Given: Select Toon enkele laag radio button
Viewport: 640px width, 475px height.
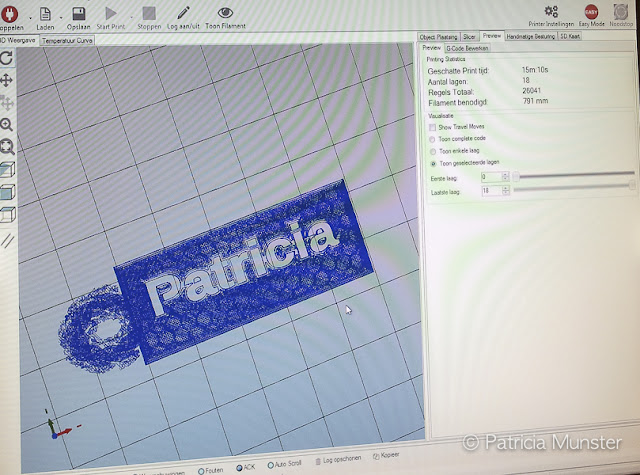Looking at the screenshot, I should 433,152.
